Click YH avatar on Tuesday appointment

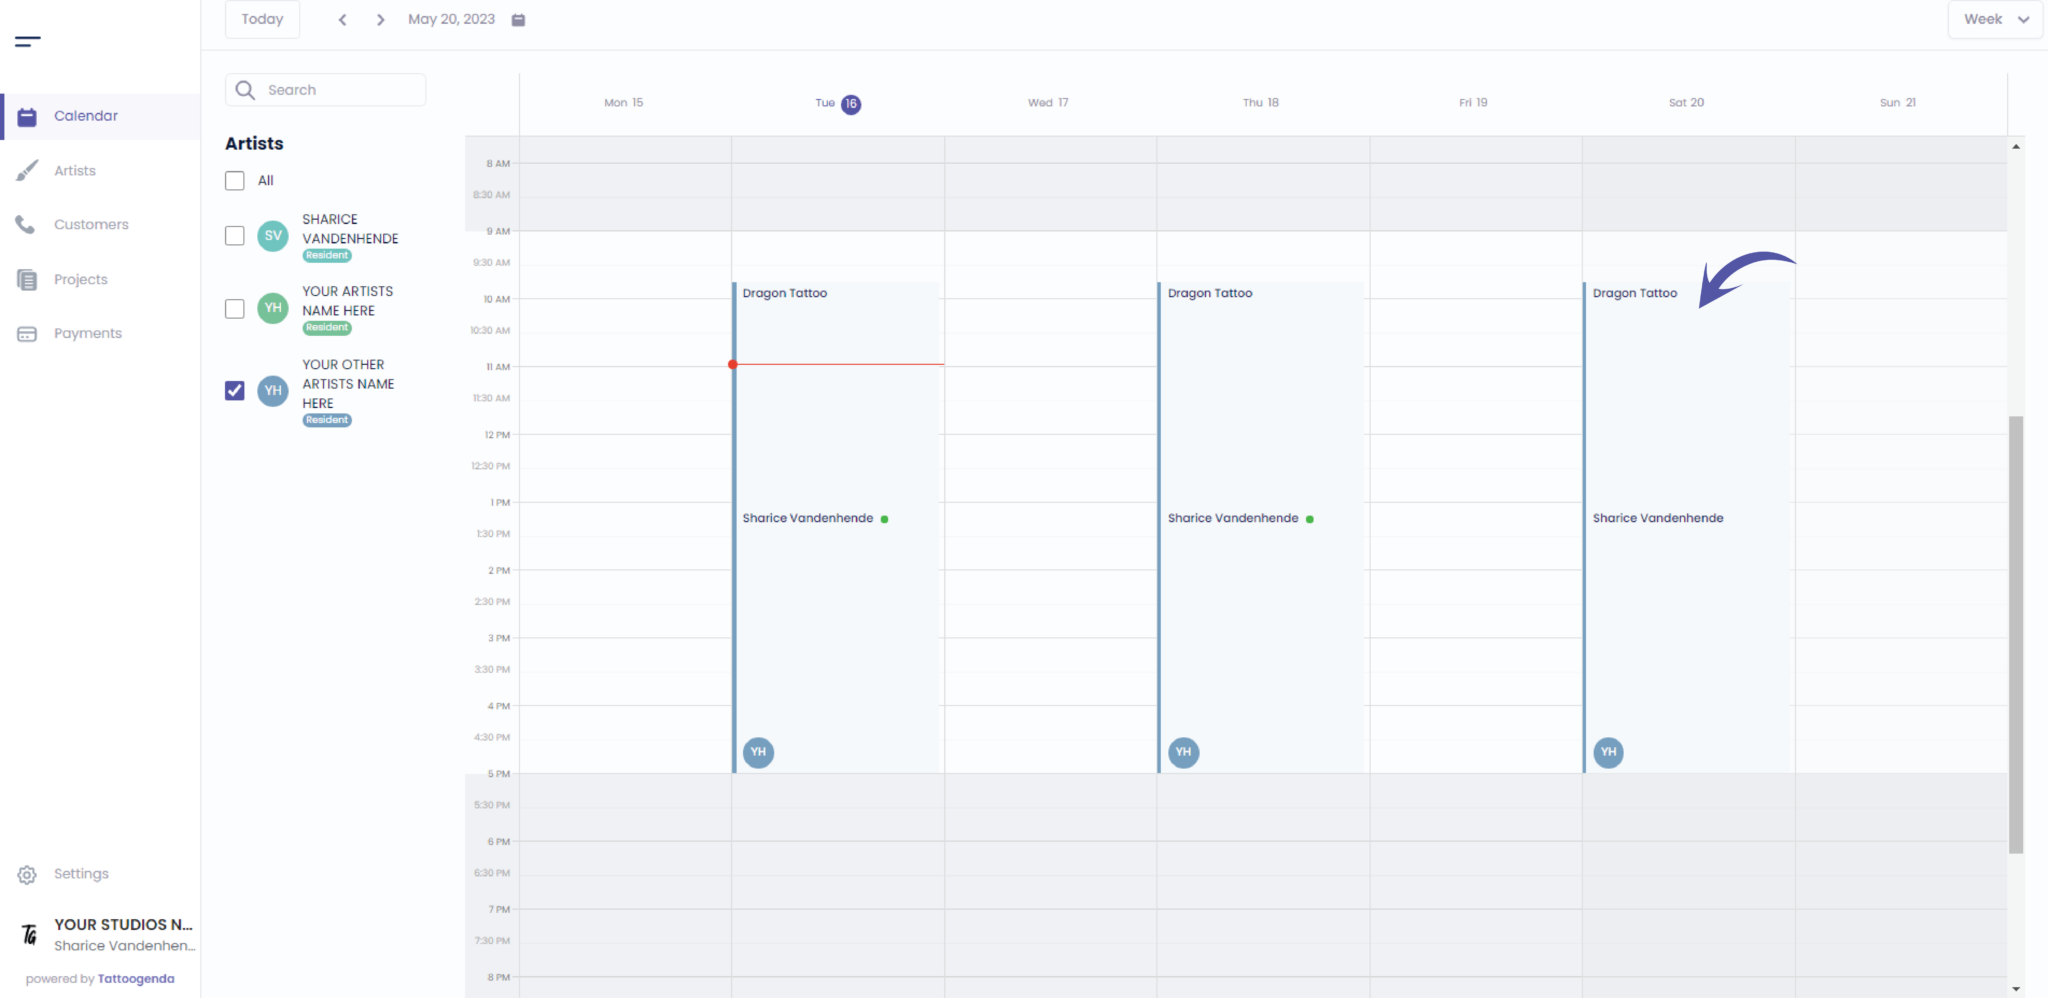point(759,752)
